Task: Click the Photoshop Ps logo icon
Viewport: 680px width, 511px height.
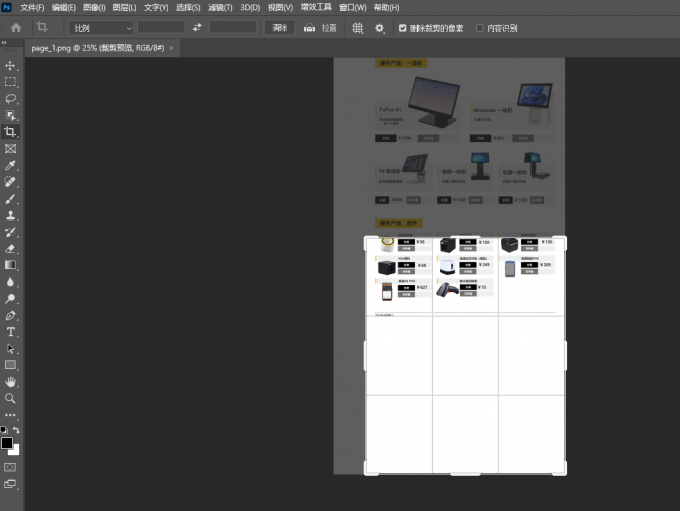Action: [x=7, y=7]
